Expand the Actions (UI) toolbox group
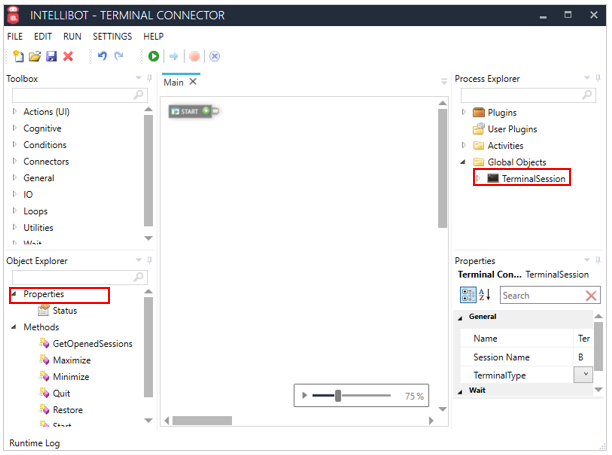This screenshot has width=612, height=455. point(15,112)
